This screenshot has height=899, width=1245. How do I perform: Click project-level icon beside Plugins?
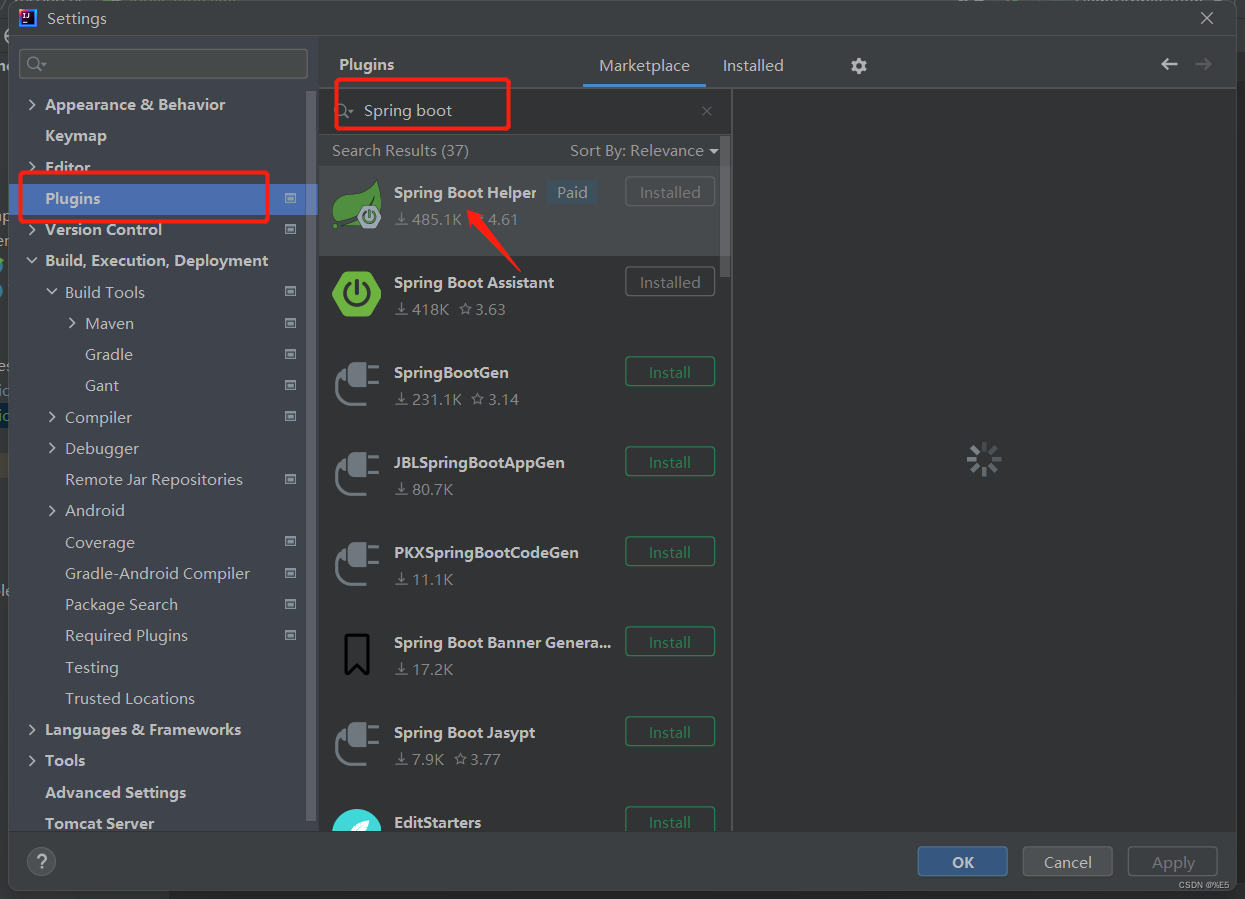click(290, 198)
